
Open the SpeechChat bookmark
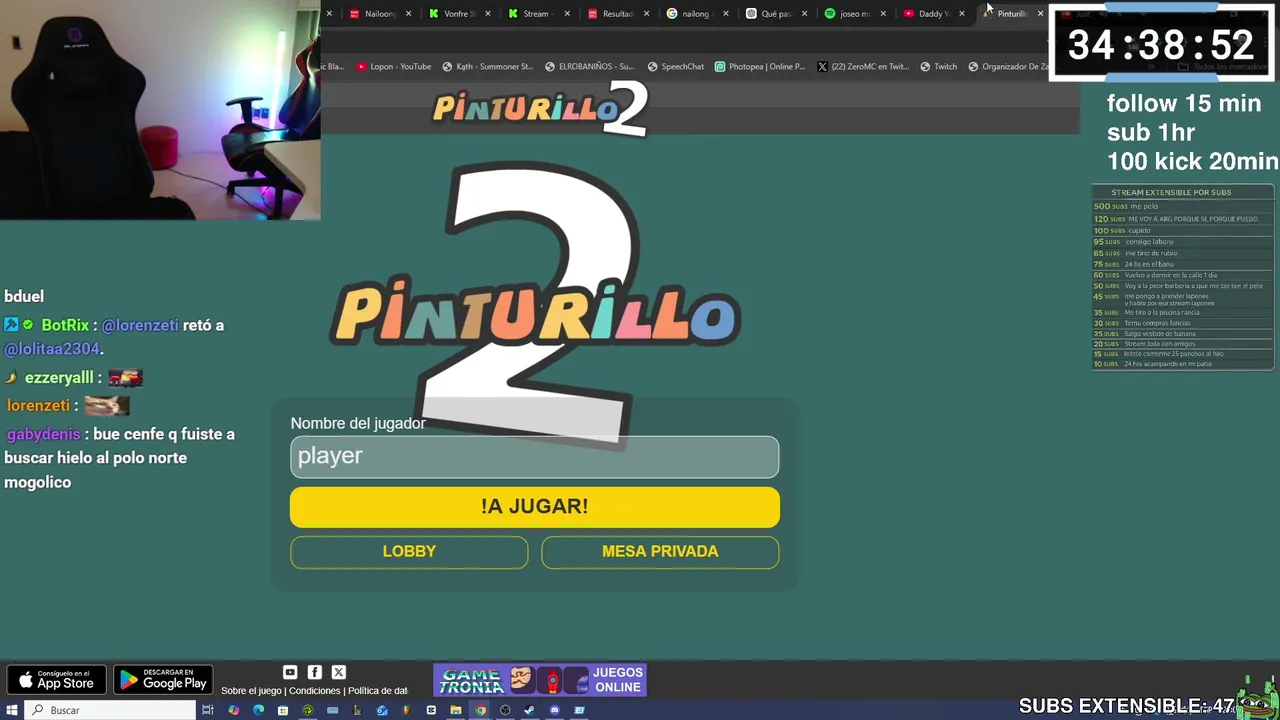676,67
